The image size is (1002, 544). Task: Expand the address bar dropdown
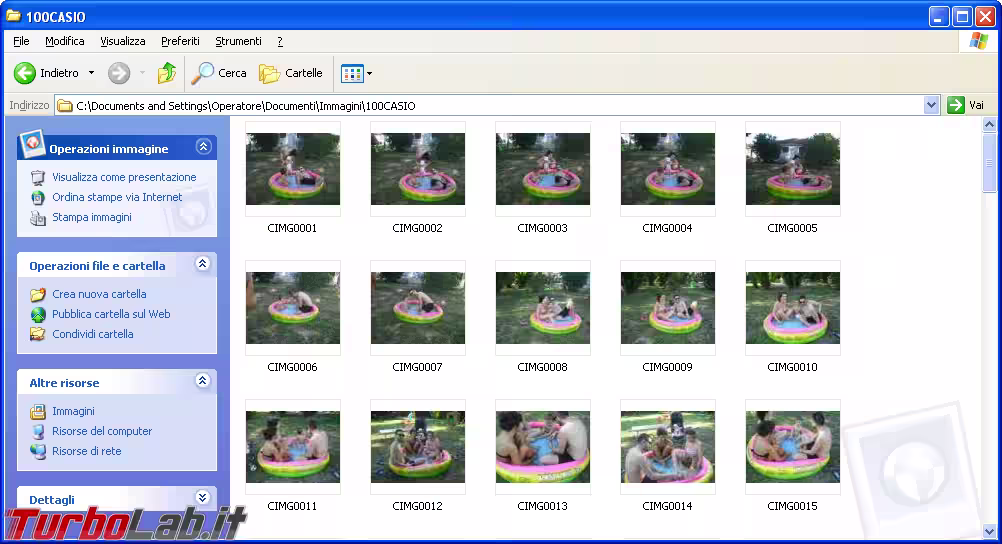tap(931, 105)
